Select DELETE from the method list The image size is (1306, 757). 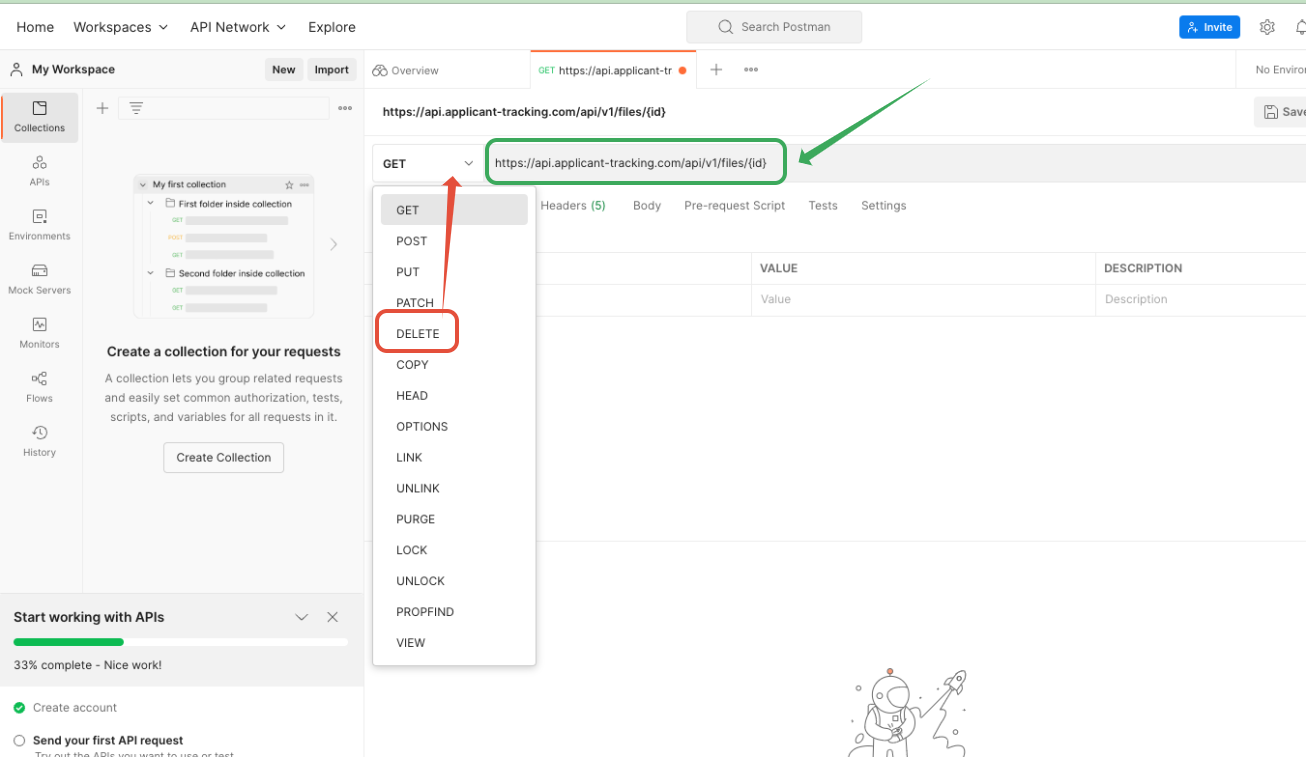tap(454, 334)
